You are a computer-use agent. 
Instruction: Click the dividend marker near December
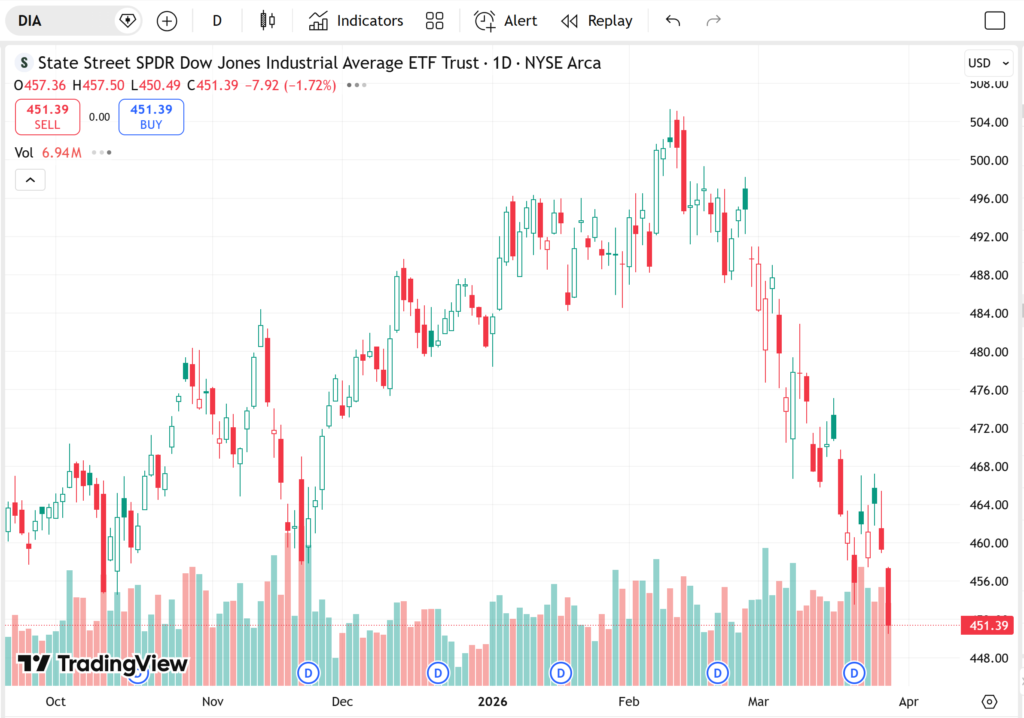click(308, 673)
